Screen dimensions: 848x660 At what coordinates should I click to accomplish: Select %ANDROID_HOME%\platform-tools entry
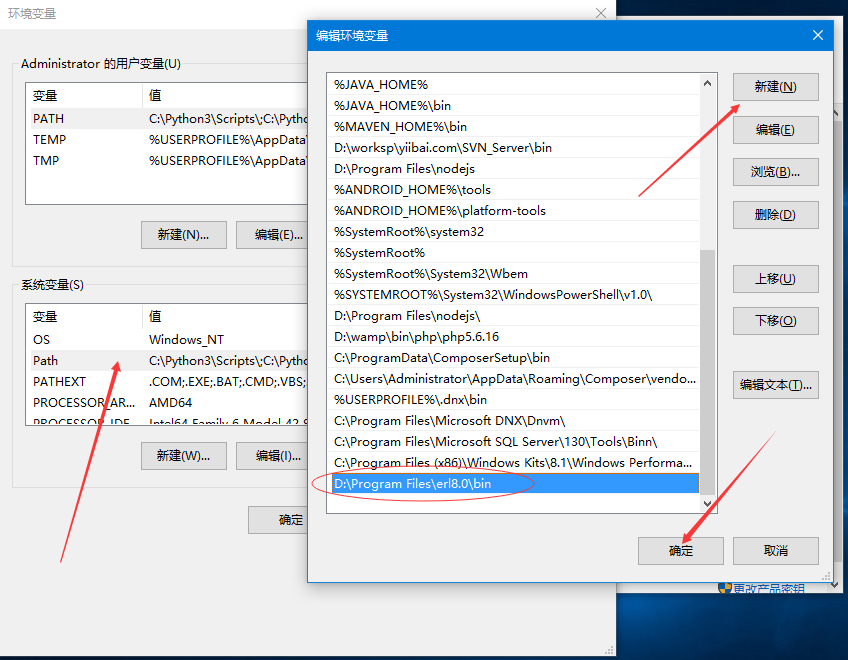513,211
